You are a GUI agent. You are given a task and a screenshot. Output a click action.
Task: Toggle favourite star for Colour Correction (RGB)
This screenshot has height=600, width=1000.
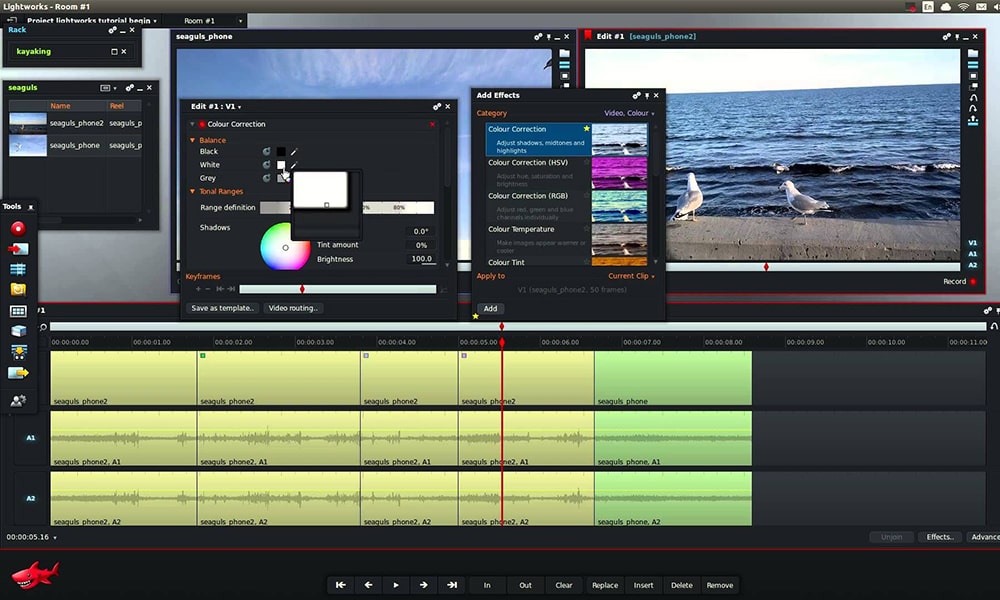(x=587, y=195)
